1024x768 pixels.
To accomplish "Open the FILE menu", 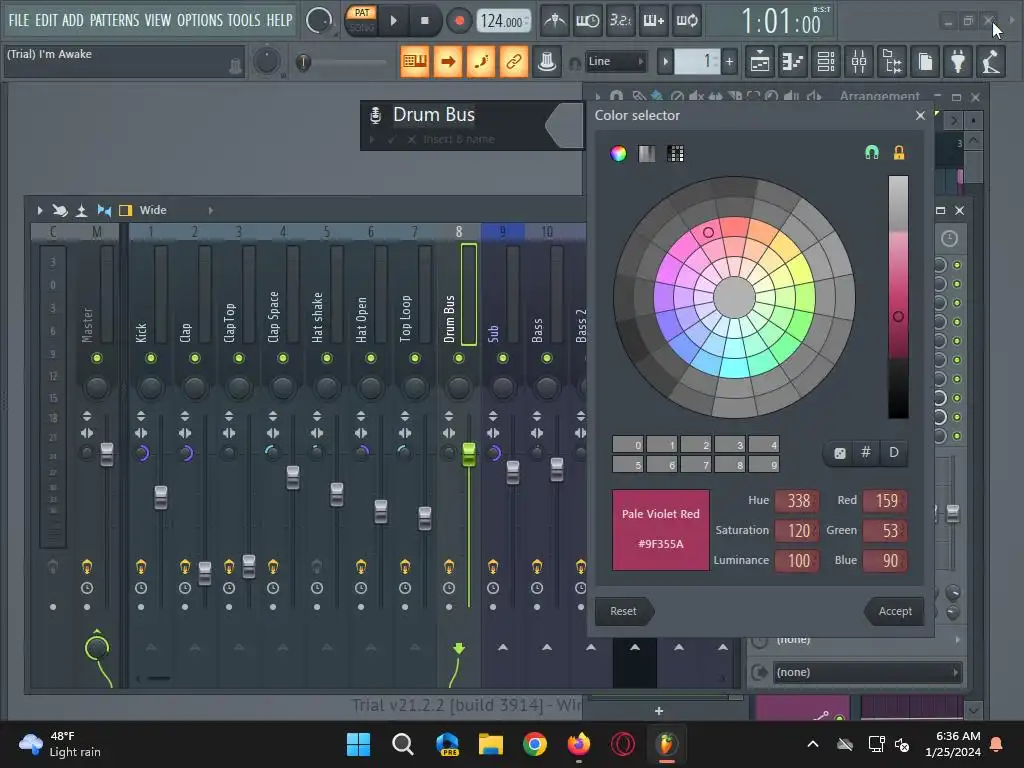I will [19, 20].
